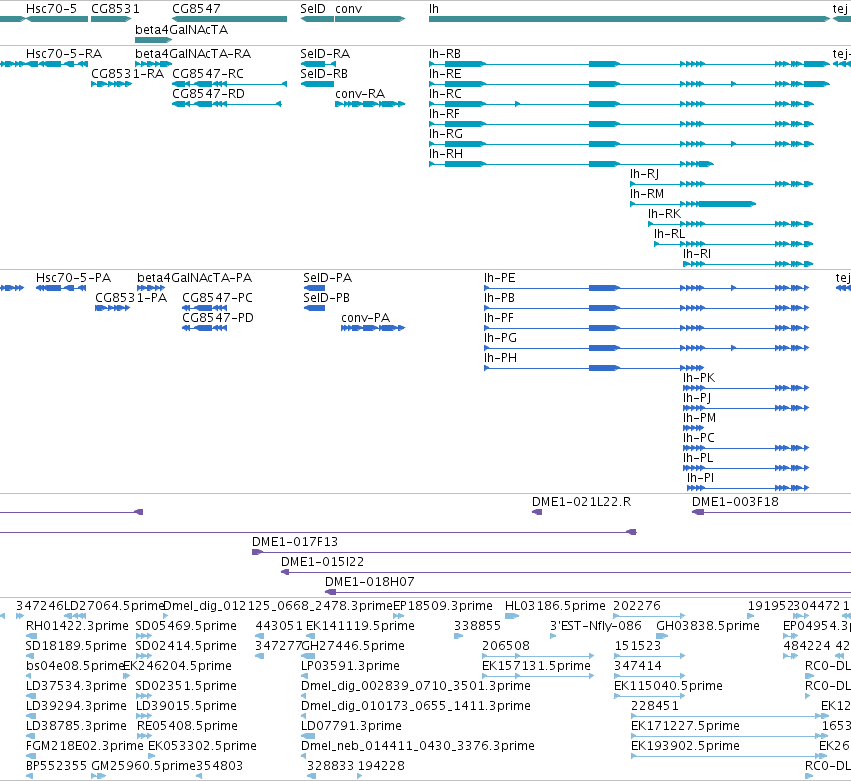The height and width of the screenshot is (781, 851).
Task: Select transcript Ih-RJ
Action: (644, 174)
